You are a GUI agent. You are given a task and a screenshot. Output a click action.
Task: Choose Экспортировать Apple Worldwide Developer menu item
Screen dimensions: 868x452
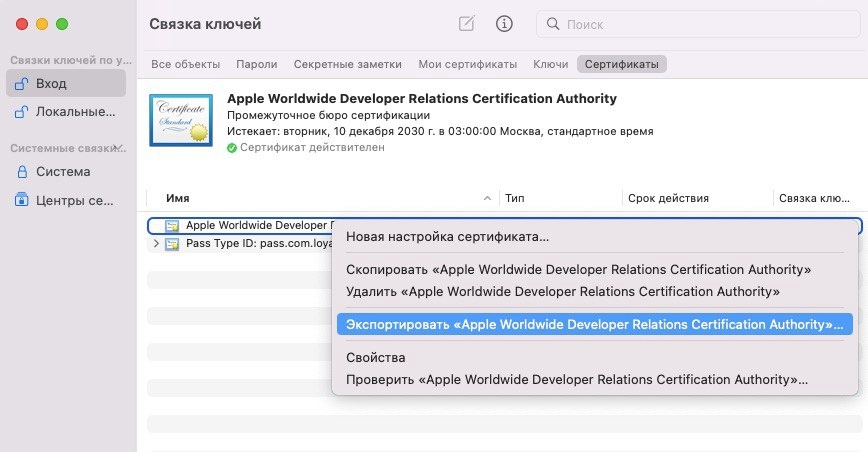pos(595,324)
